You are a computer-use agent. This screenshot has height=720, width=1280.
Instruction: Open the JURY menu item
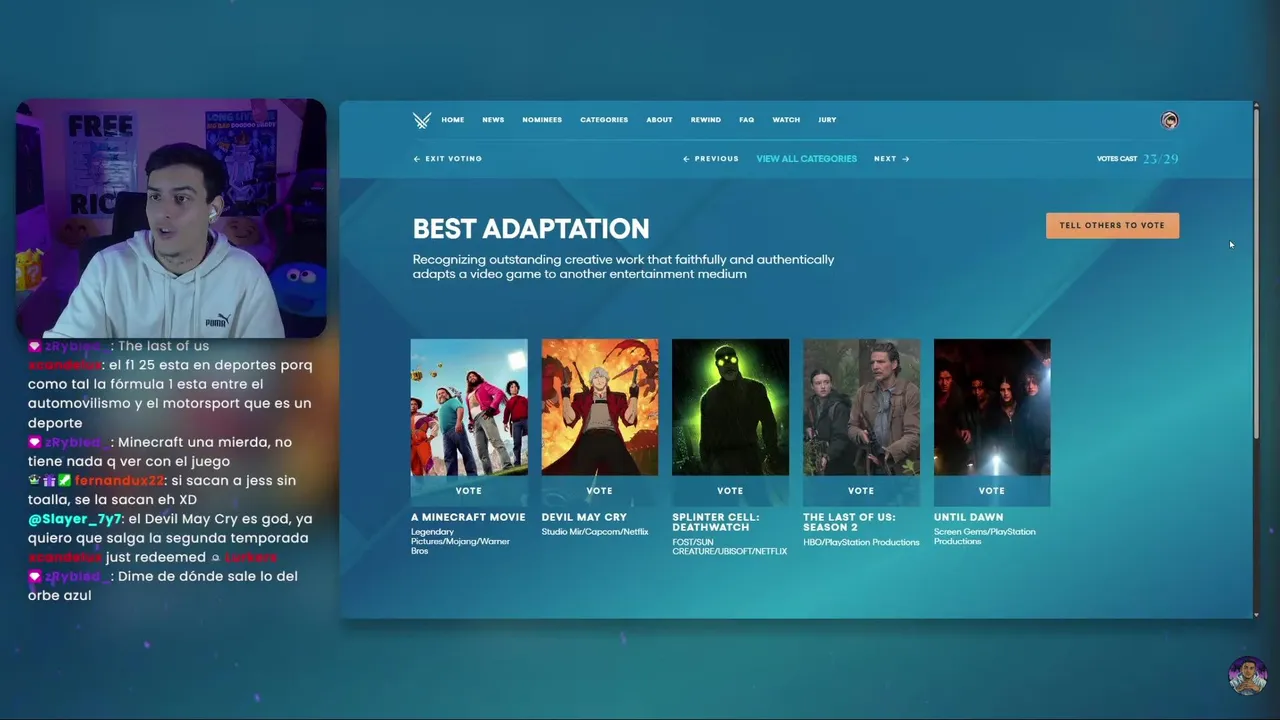point(827,120)
